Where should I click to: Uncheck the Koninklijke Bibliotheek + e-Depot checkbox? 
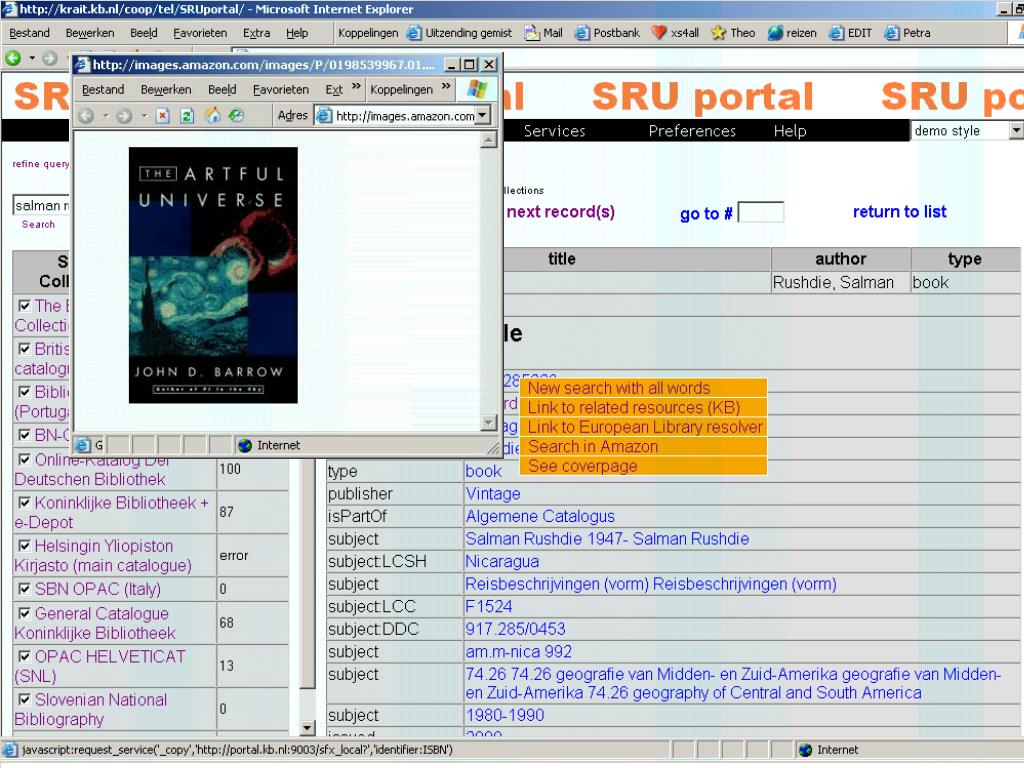tap(24, 503)
